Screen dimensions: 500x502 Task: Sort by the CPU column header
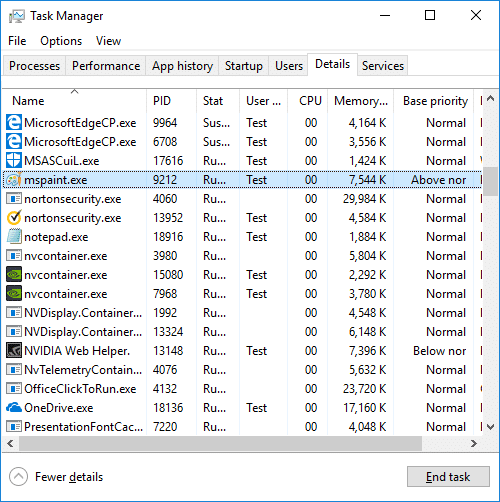coord(308,101)
